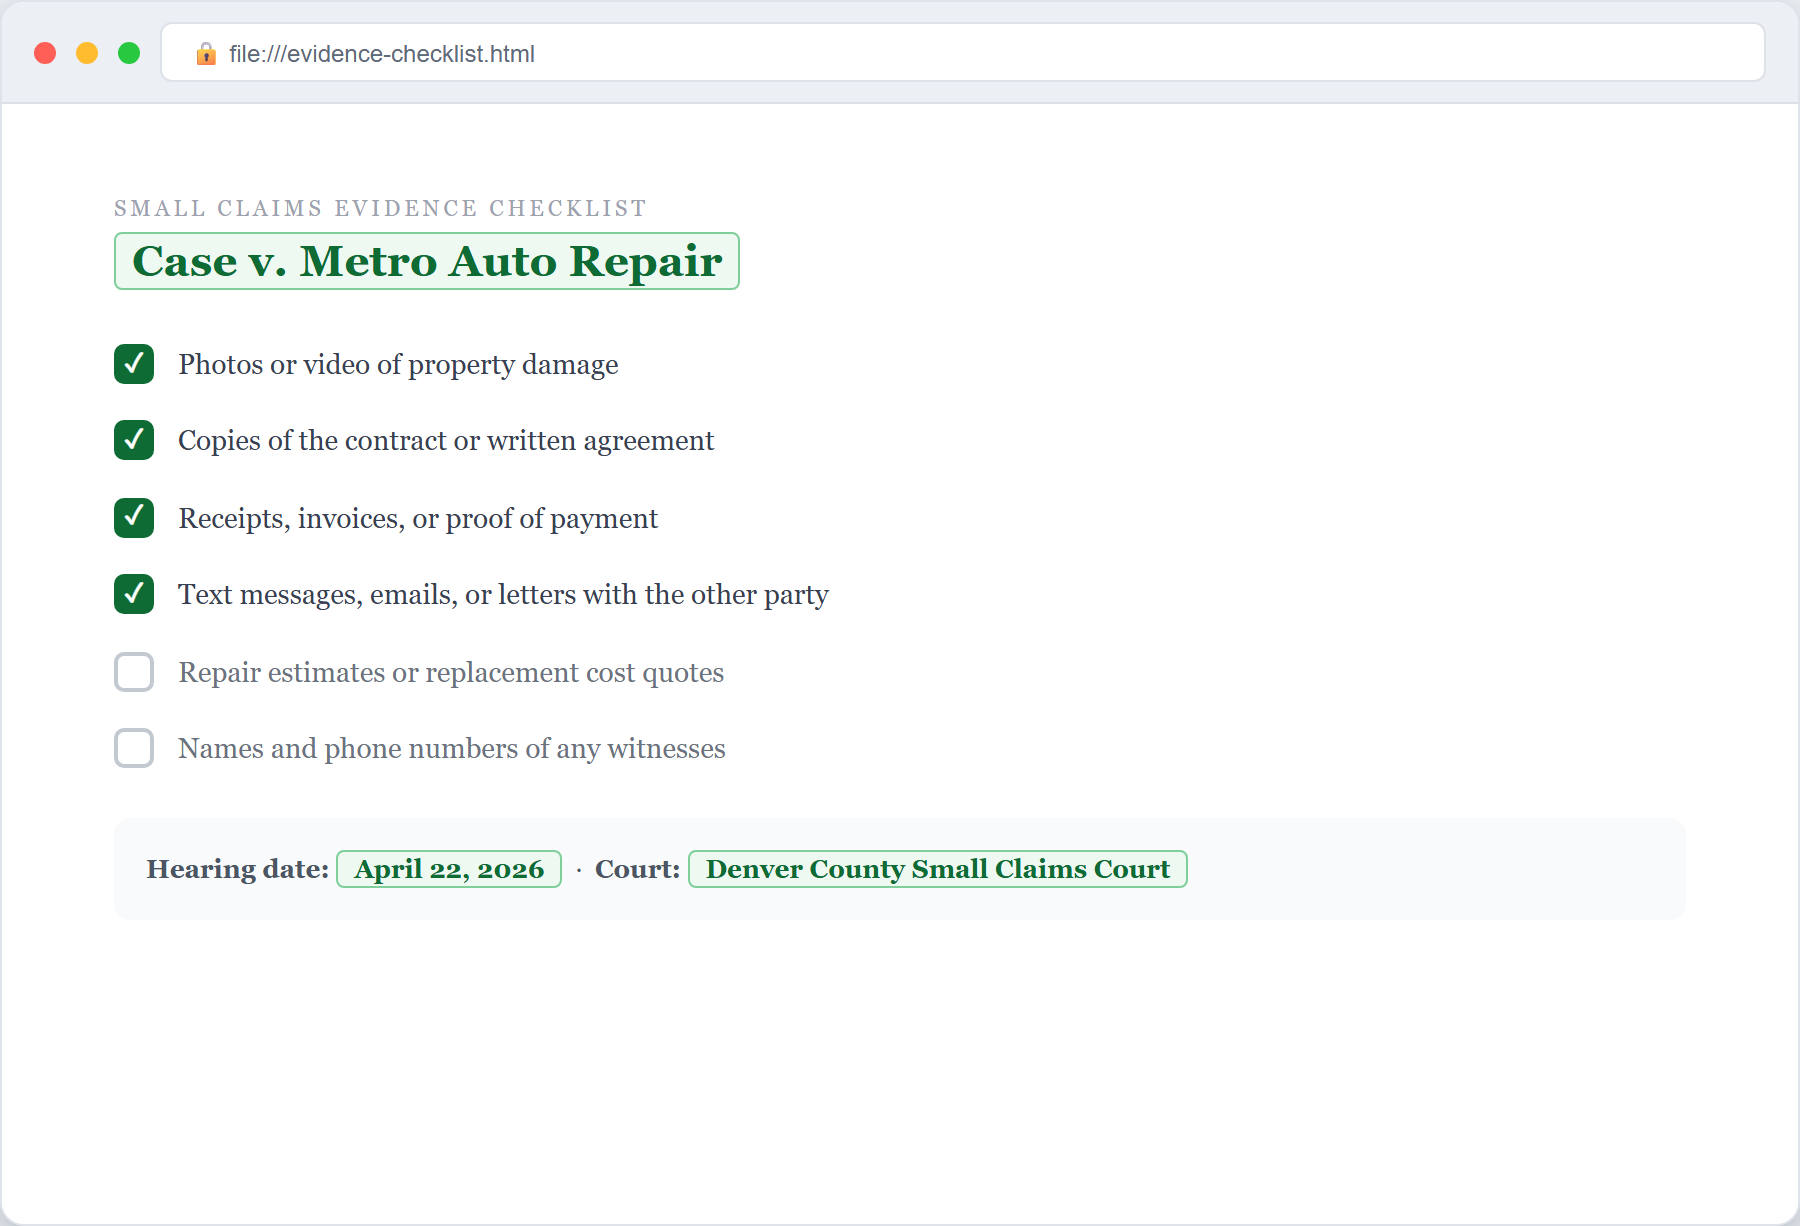Click the 'Small Claims Evidence Checklist' heading
1800x1226 pixels.
[380, 208]
